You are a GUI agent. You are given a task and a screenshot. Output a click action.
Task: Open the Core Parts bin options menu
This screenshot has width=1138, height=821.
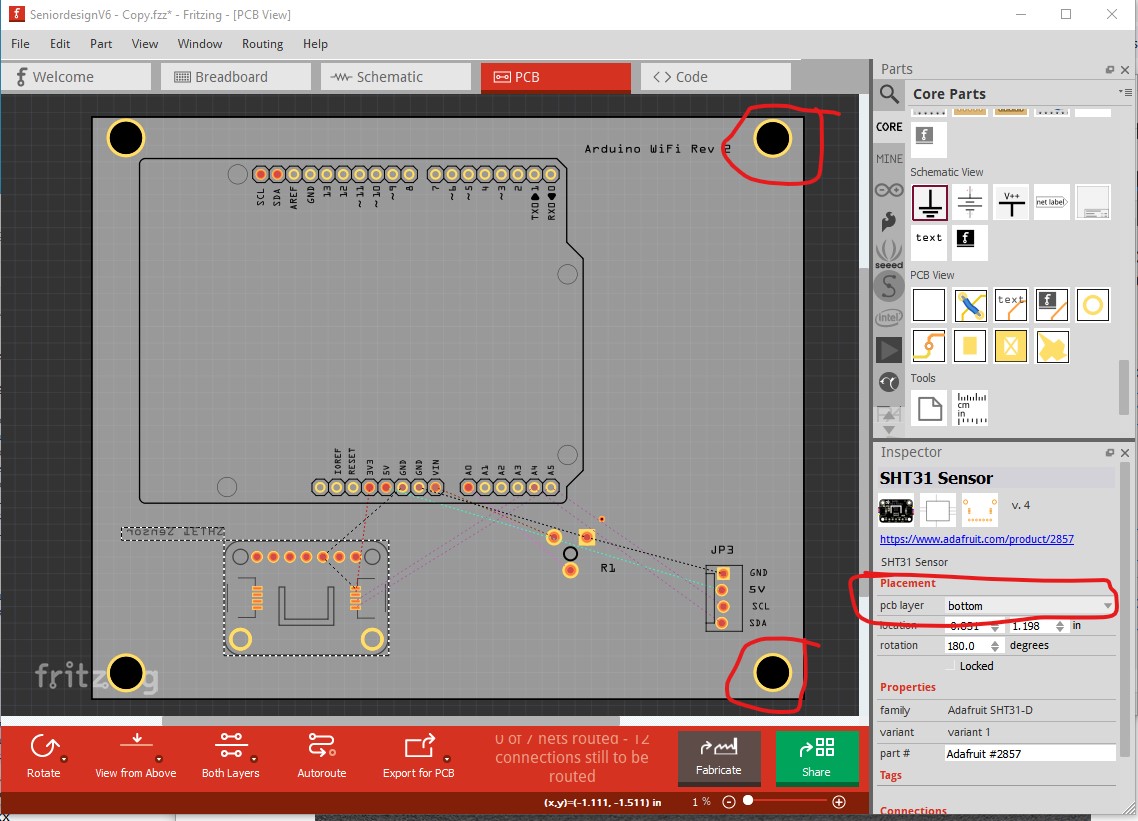coord(1125,92)
